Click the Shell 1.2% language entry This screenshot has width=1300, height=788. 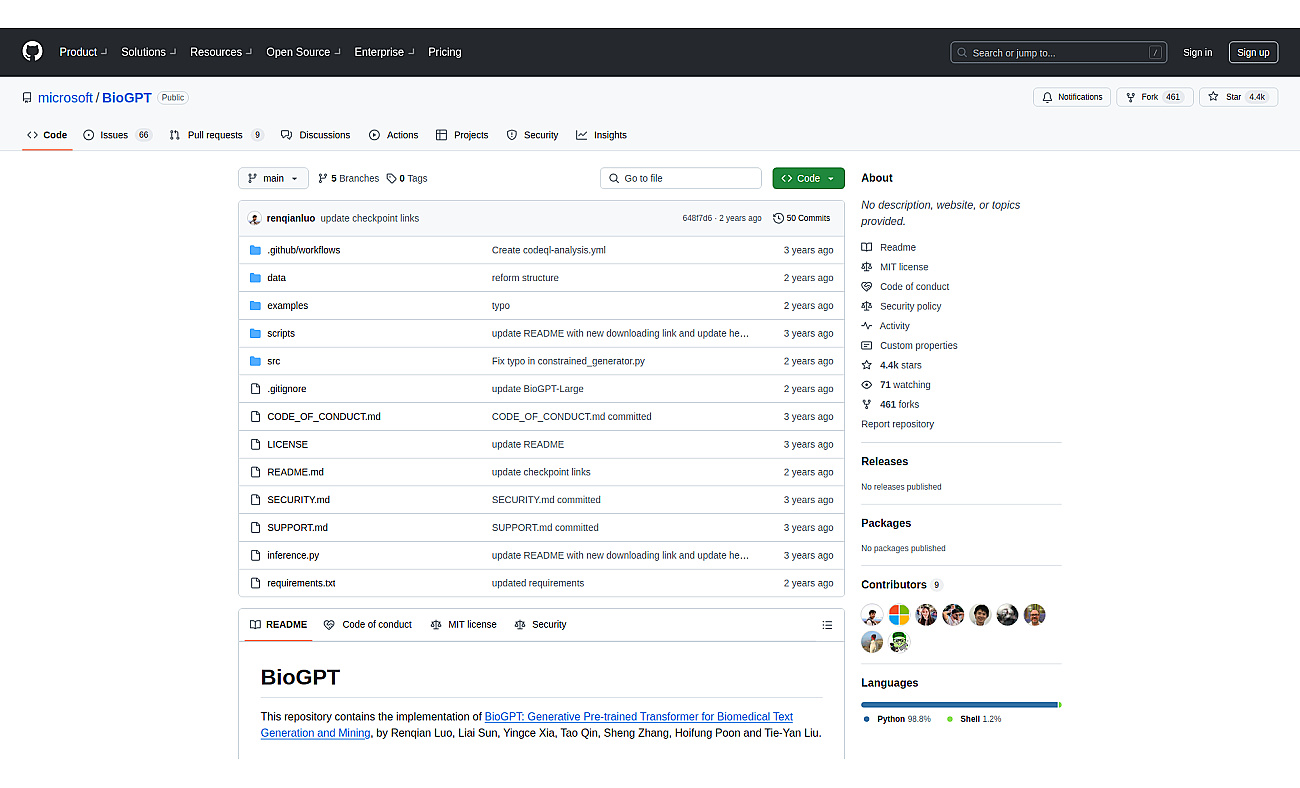(x=974, y=719)
